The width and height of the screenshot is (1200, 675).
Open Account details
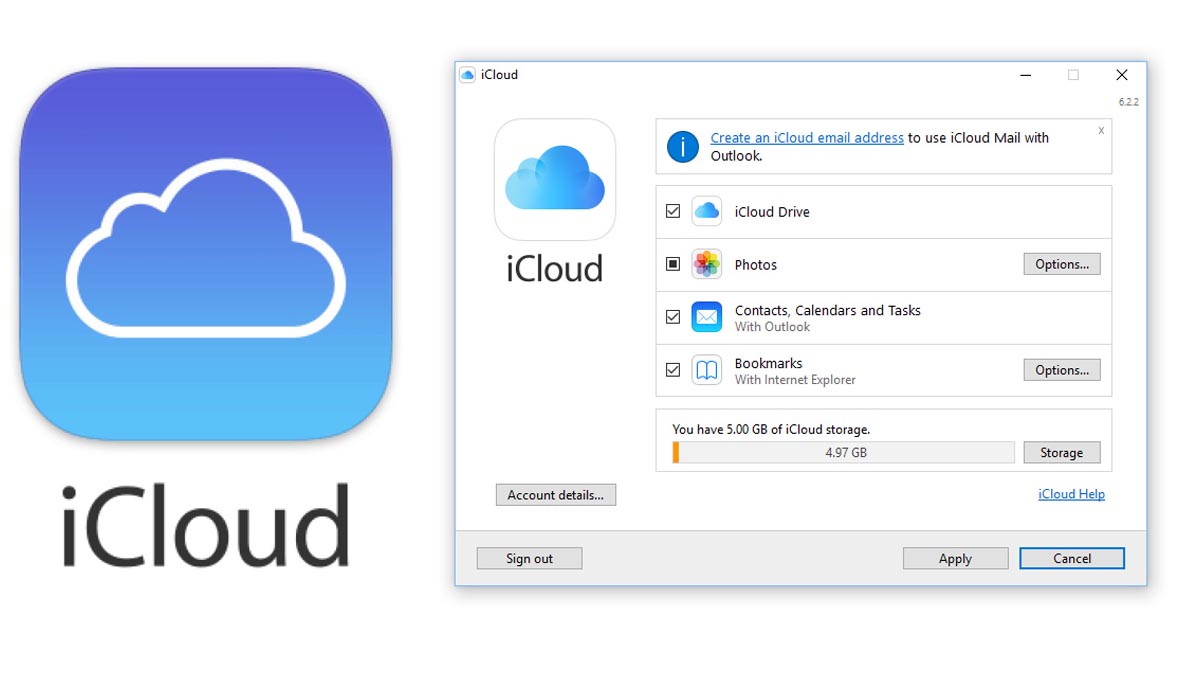(556, 495)
